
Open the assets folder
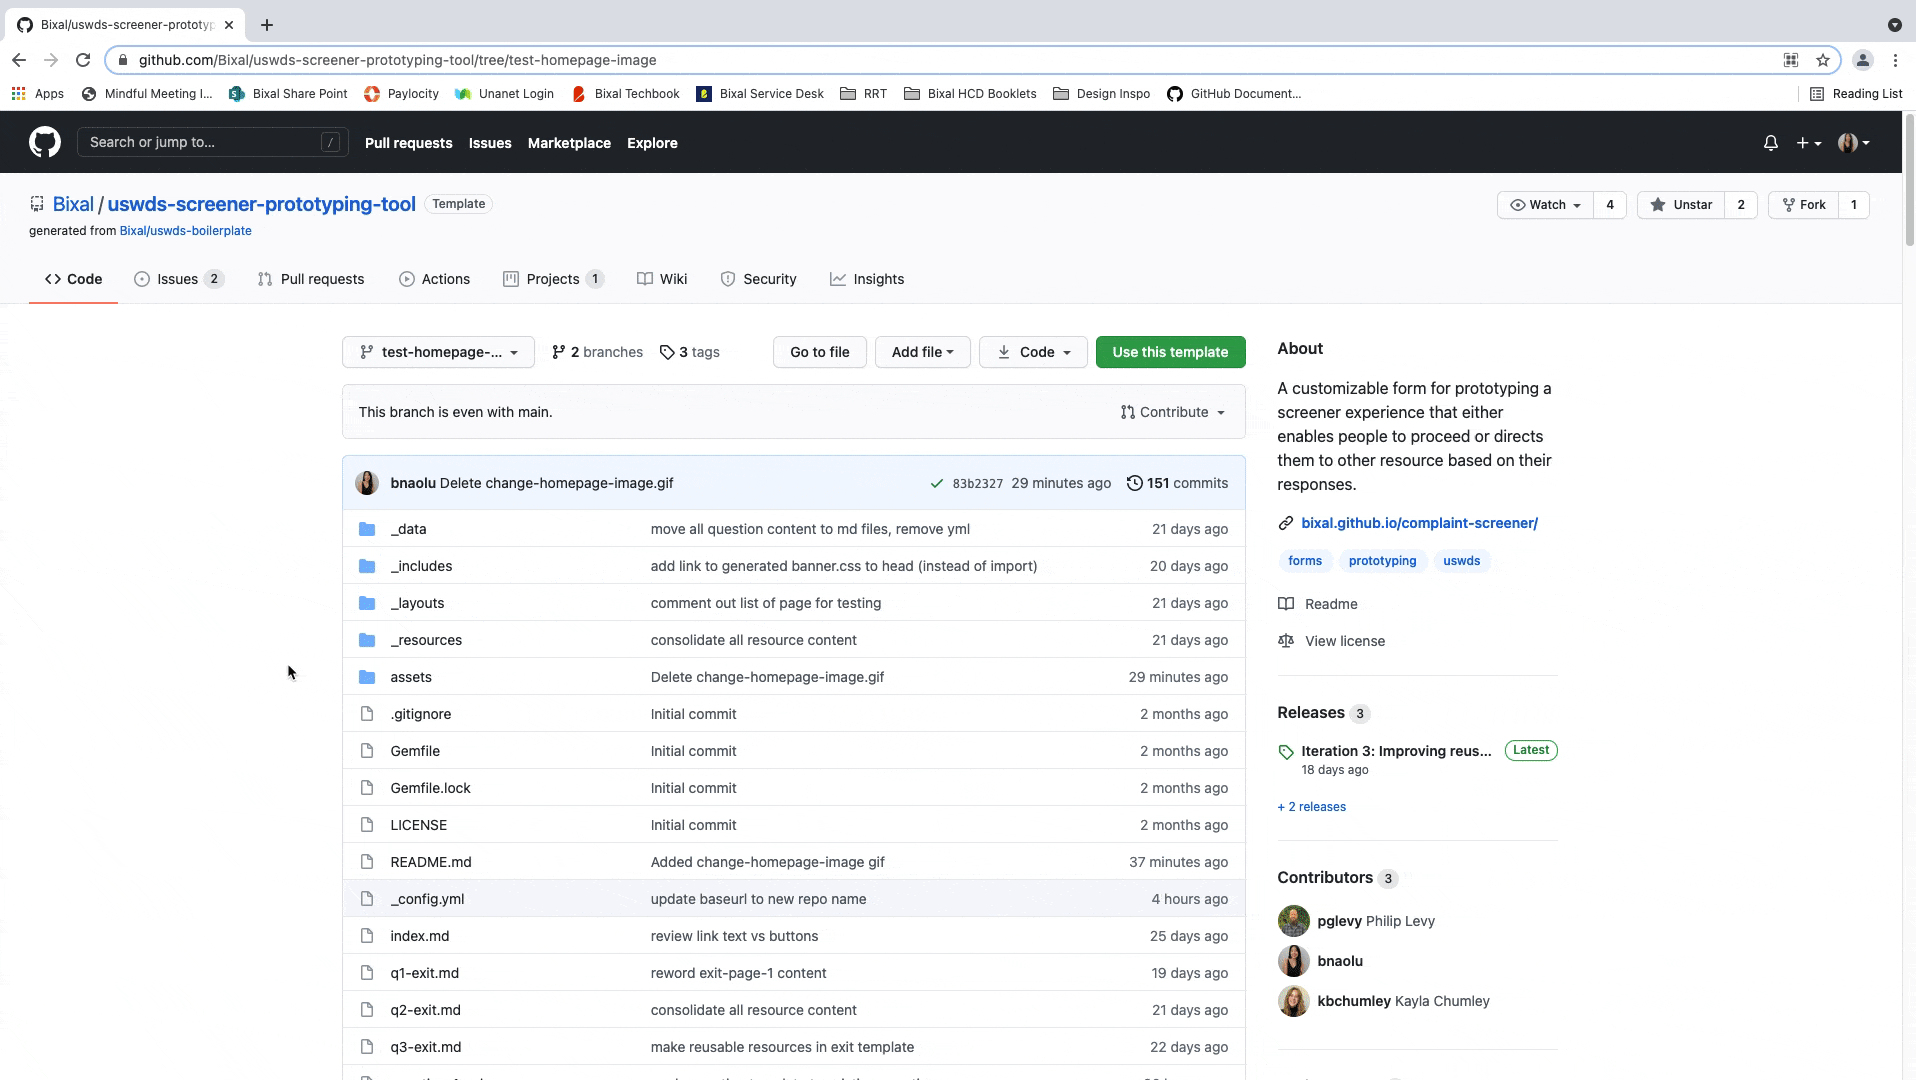411,677
